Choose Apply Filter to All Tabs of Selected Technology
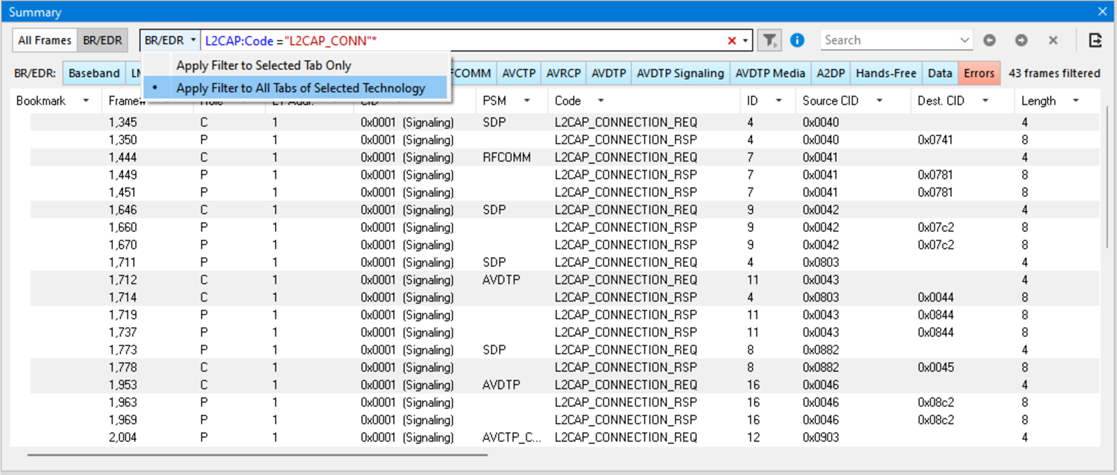This screenshot has width=1117, height=475. (296, 88)
